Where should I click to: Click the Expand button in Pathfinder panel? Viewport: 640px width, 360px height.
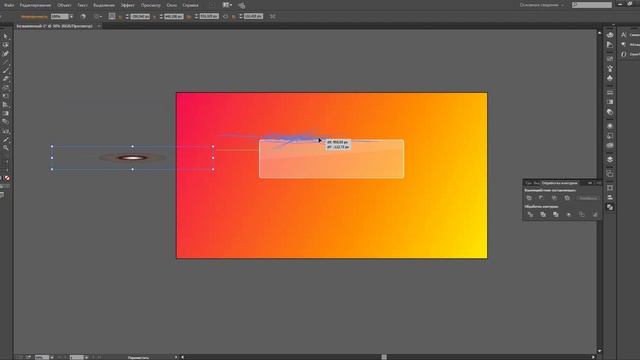(x=588, y=198)
